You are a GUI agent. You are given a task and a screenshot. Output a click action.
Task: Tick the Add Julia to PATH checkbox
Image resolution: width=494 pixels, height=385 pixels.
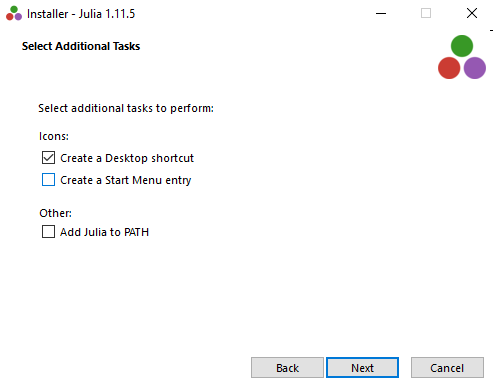click(x=48, y=232)
